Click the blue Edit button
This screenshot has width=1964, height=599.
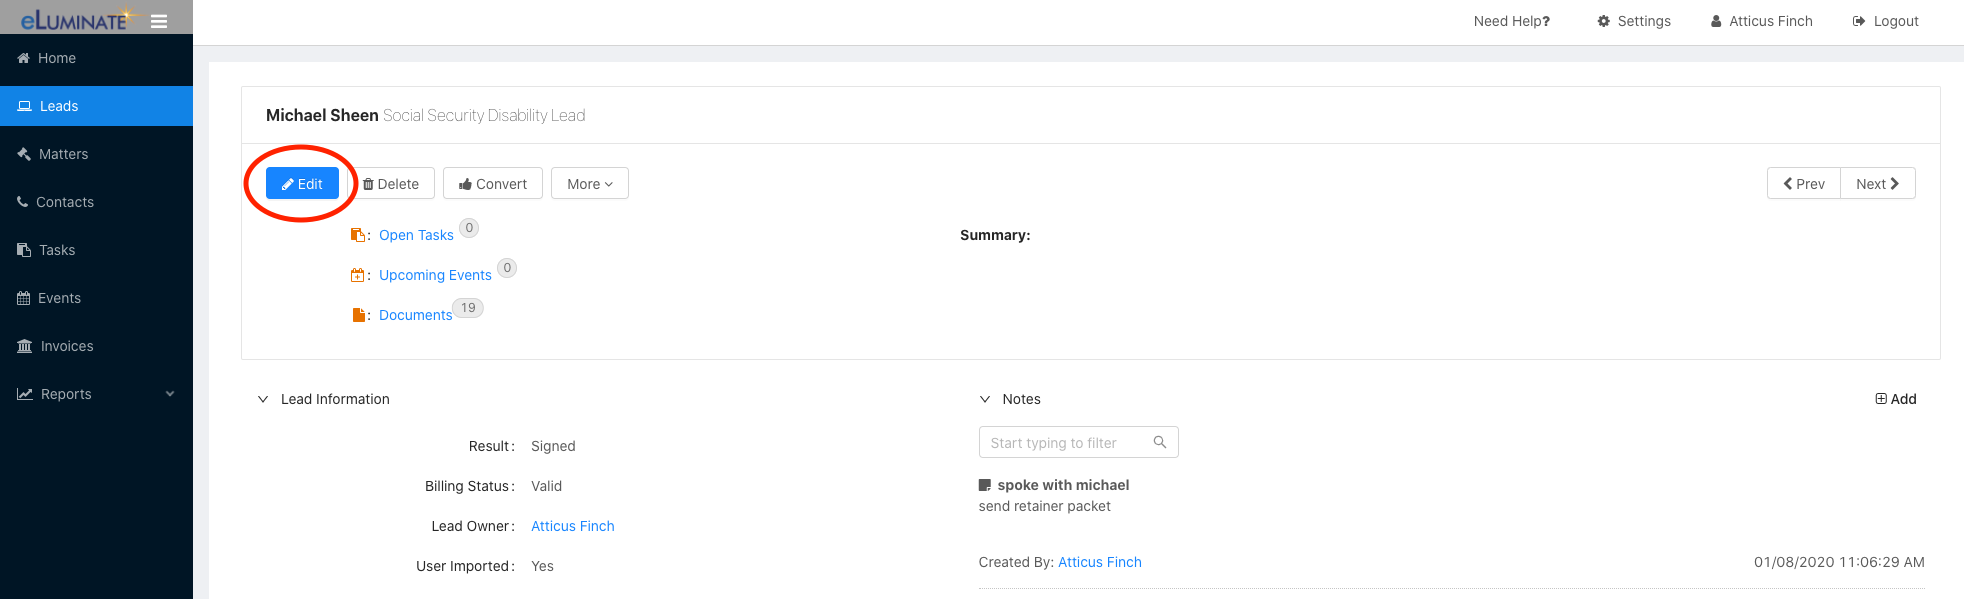click(302, 183)
